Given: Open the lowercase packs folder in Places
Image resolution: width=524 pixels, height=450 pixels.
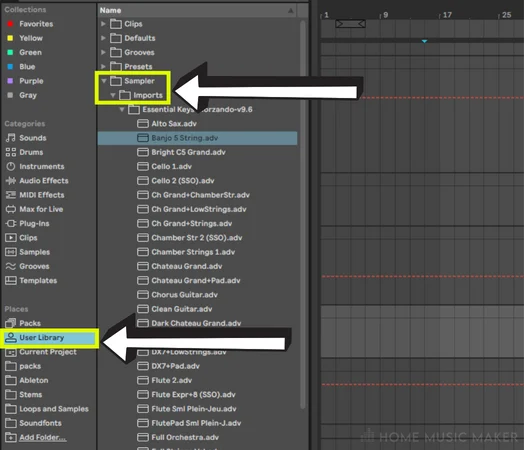Looking at the screenshot, I should point(23,366).
